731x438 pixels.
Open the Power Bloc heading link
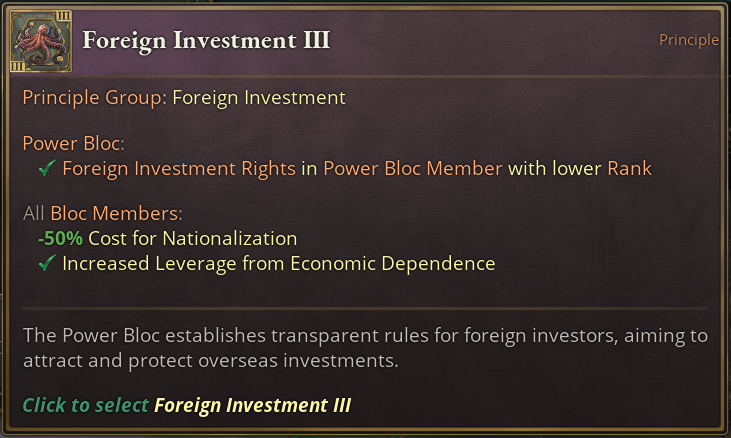pos(71,143)
